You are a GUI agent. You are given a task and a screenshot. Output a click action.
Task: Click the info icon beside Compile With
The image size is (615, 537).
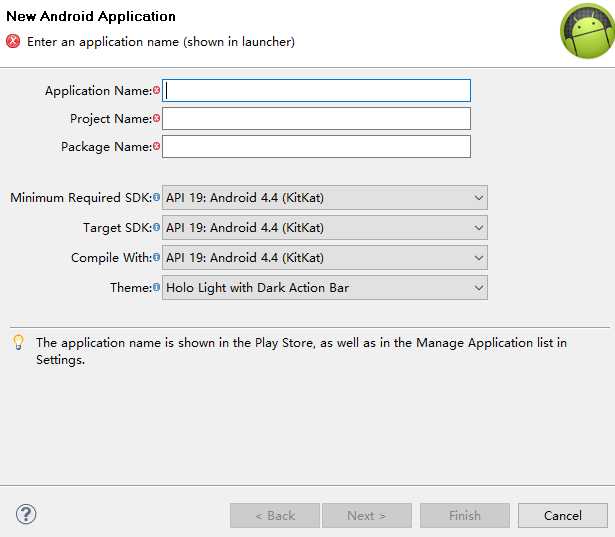tap(156, 257)
